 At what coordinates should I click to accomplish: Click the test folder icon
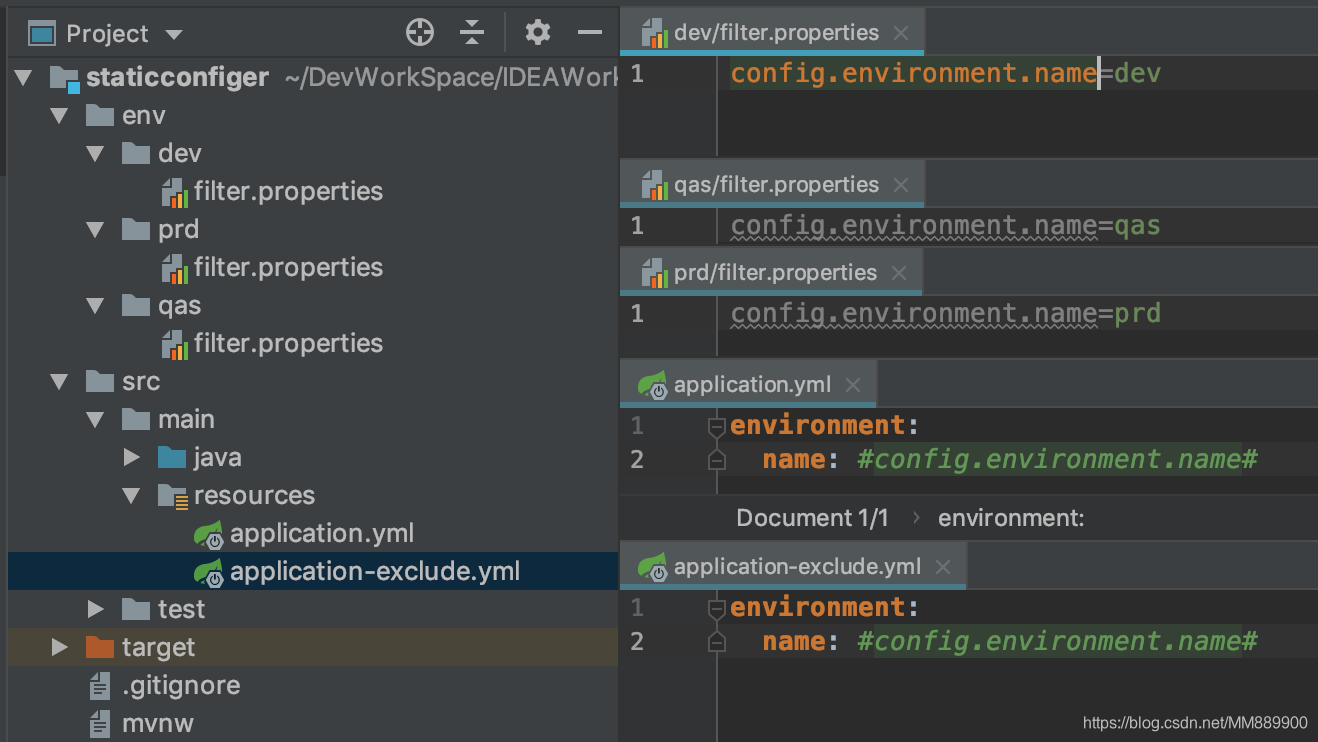click(136, 609)
